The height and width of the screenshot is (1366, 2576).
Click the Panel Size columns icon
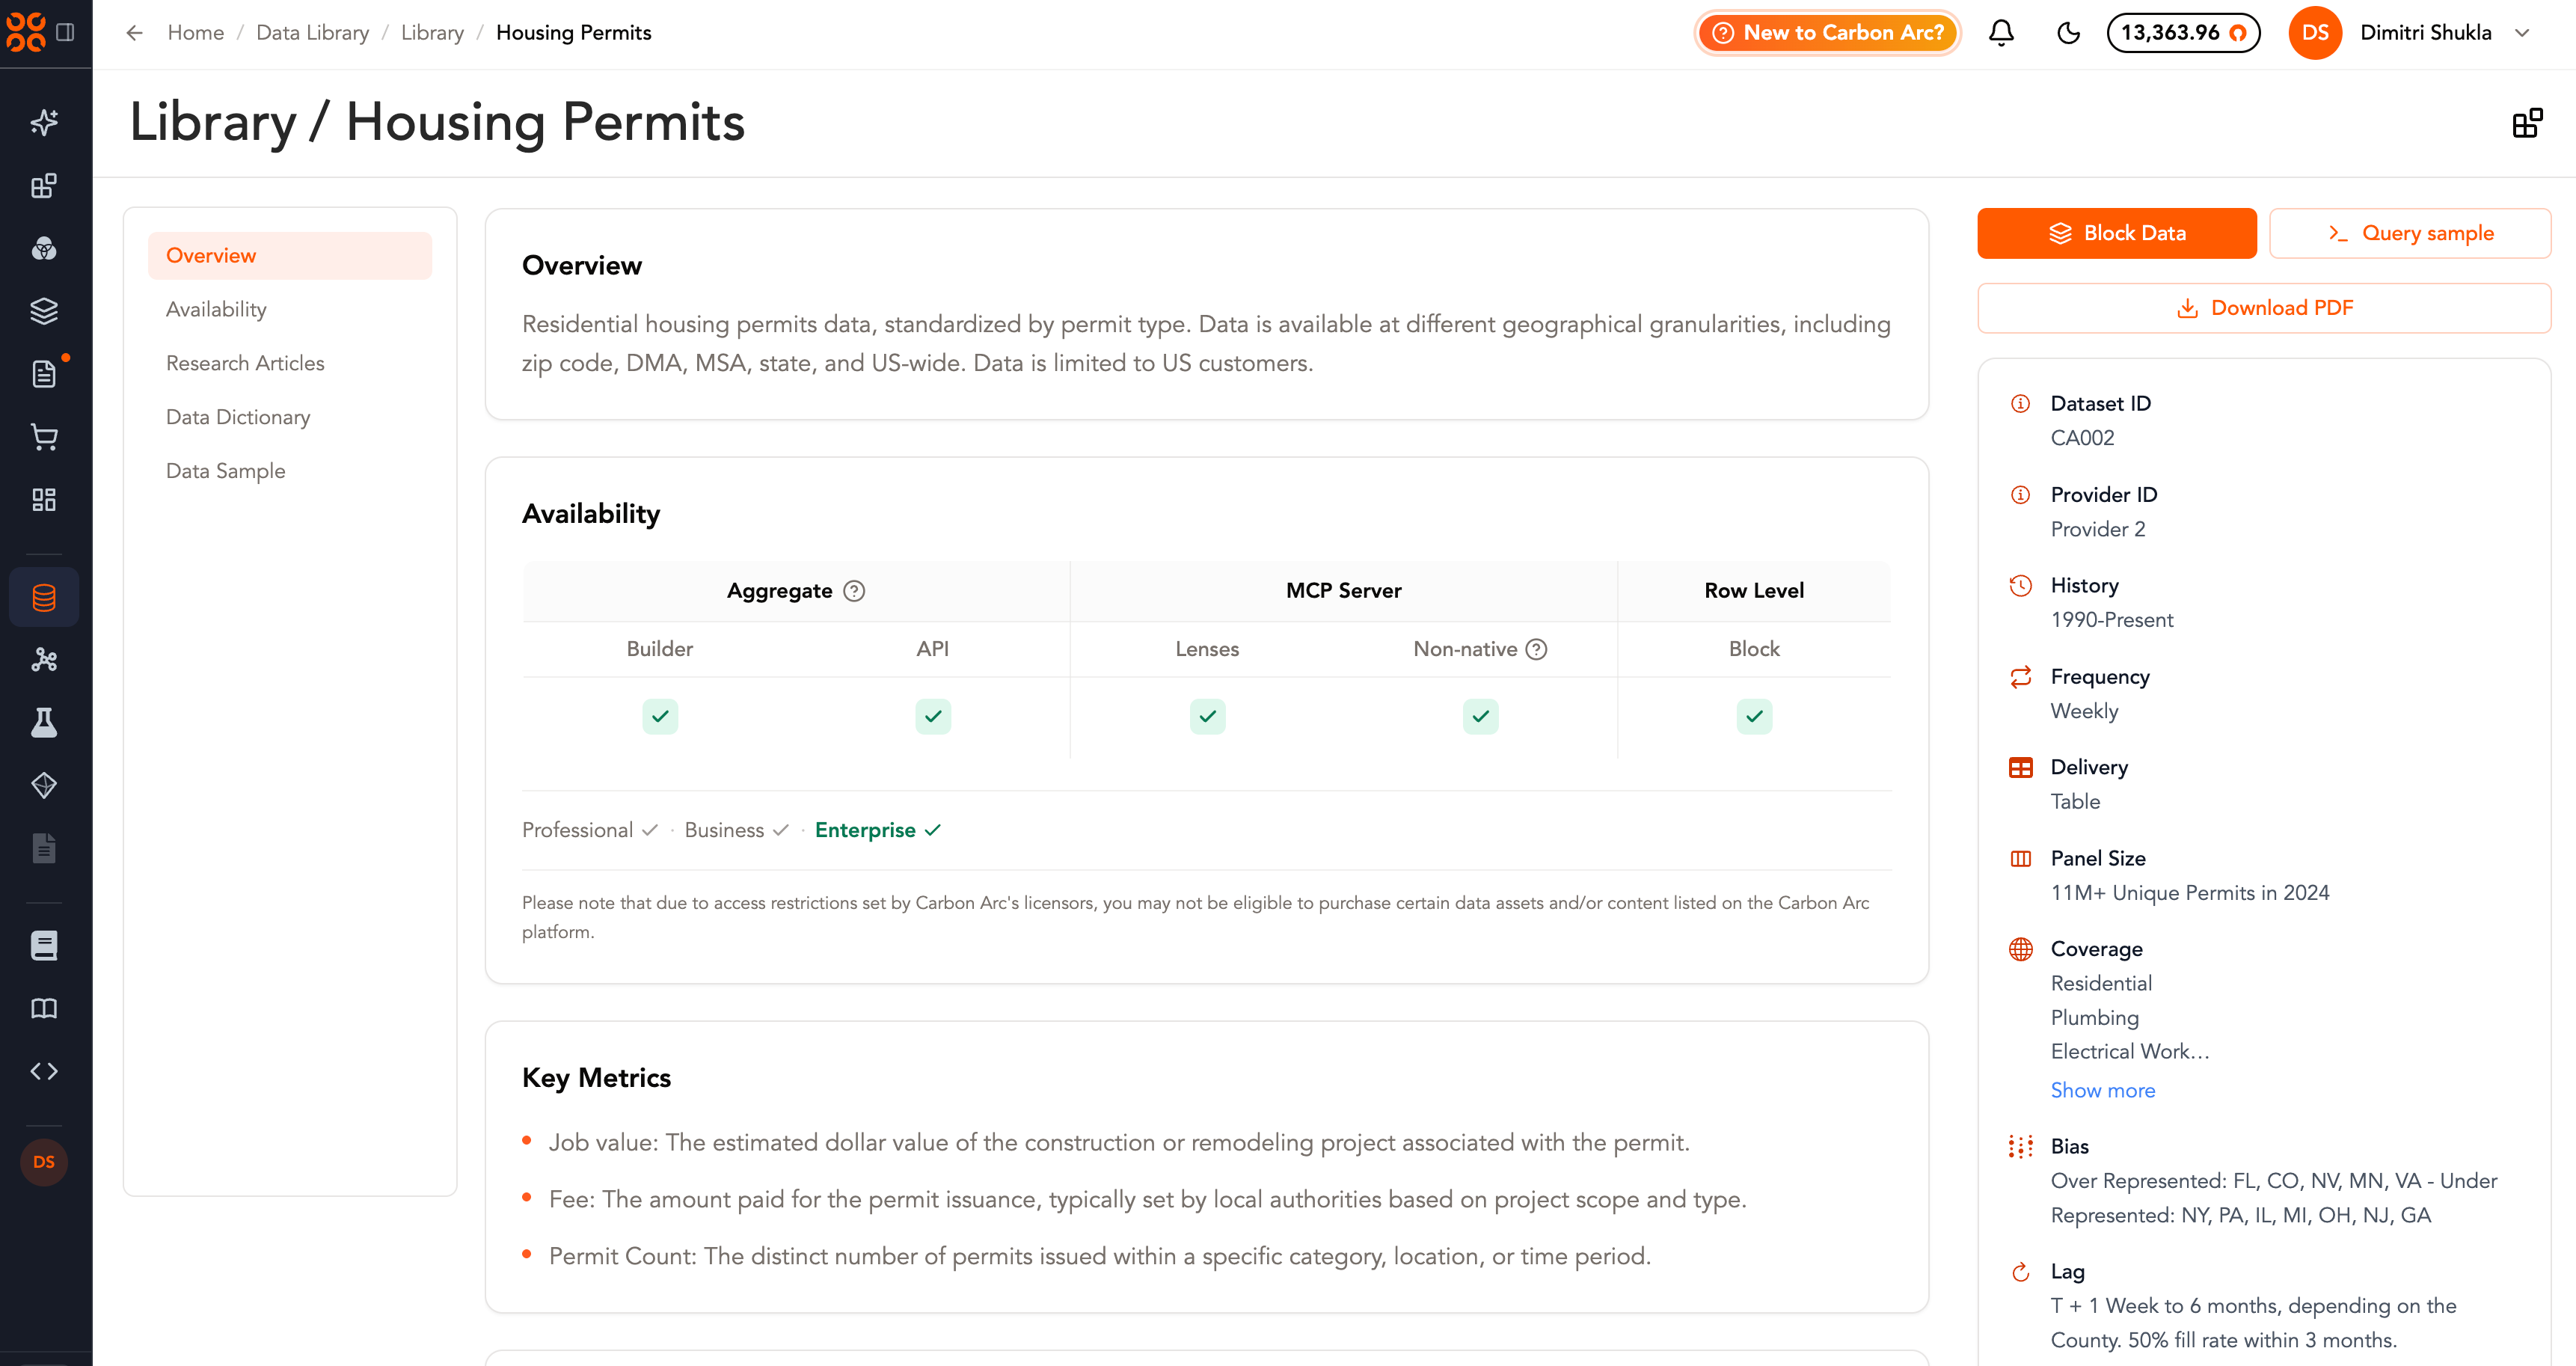tap(2021, 859)
